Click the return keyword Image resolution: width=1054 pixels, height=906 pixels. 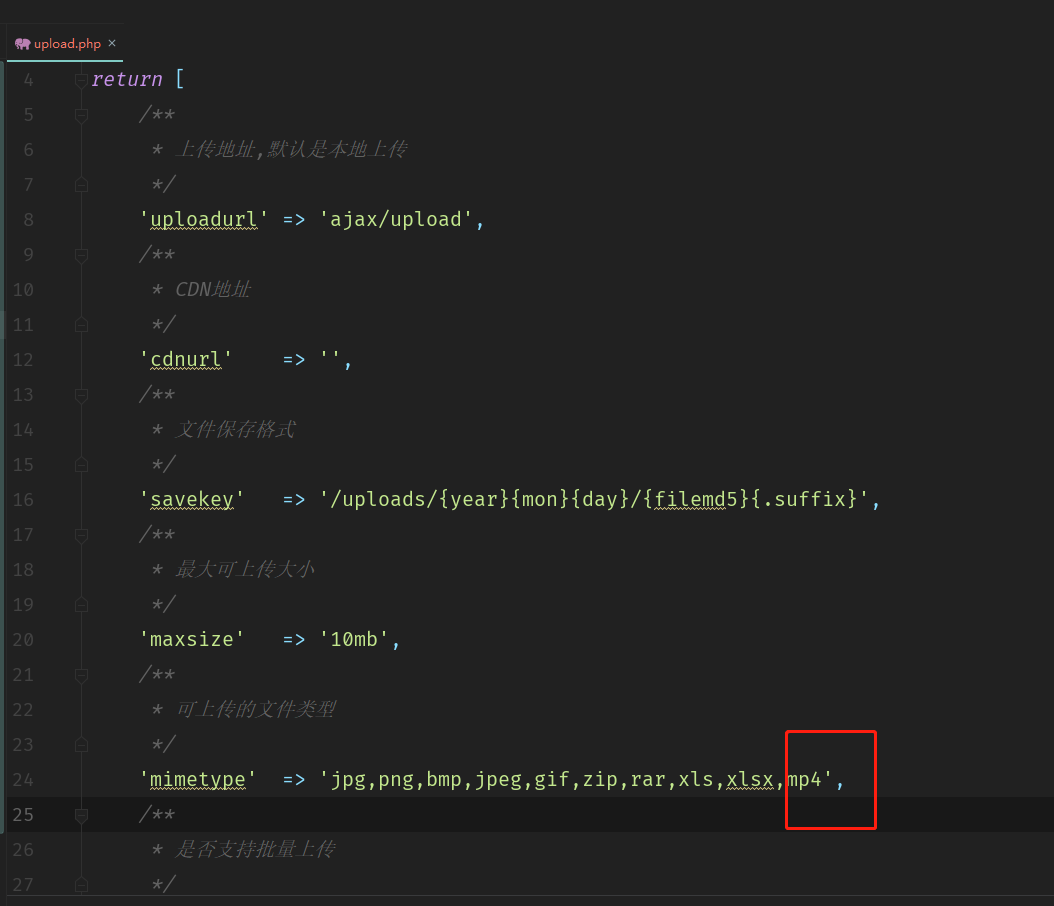[127, 80]
